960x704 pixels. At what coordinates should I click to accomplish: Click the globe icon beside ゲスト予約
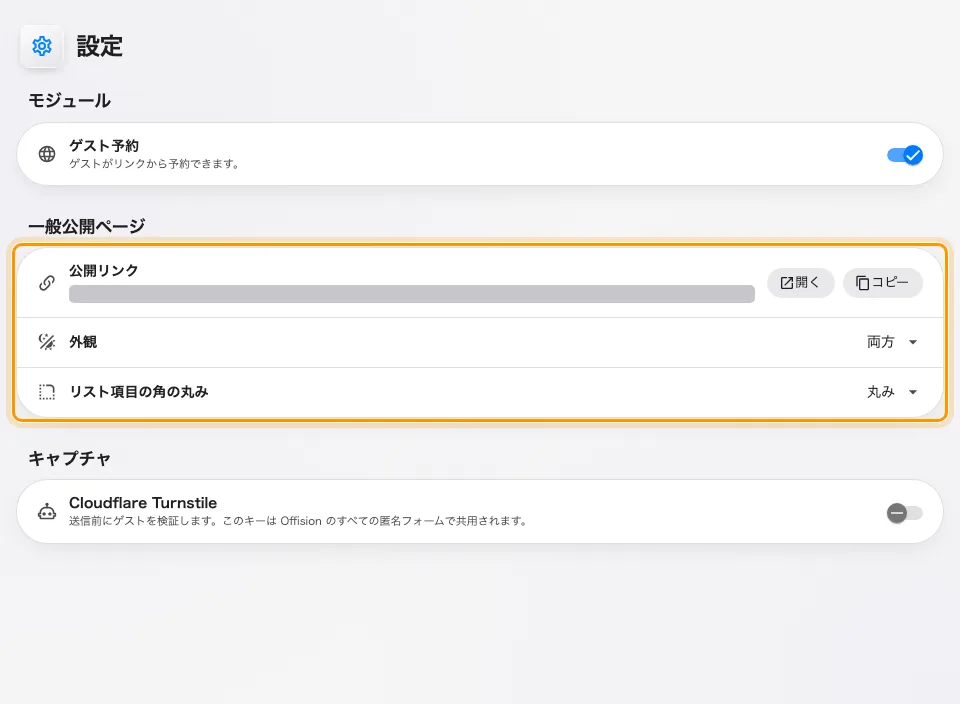47,154
